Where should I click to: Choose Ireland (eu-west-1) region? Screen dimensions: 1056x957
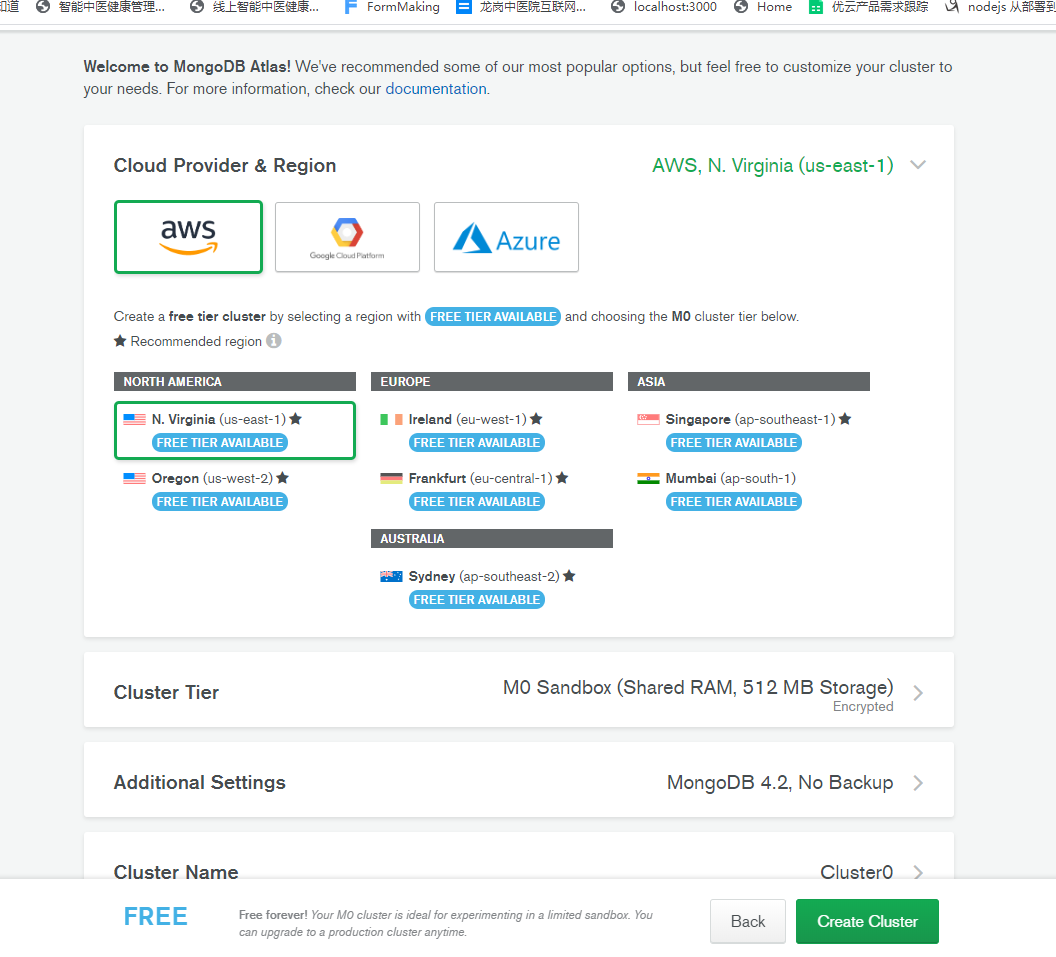coord(492,430)
